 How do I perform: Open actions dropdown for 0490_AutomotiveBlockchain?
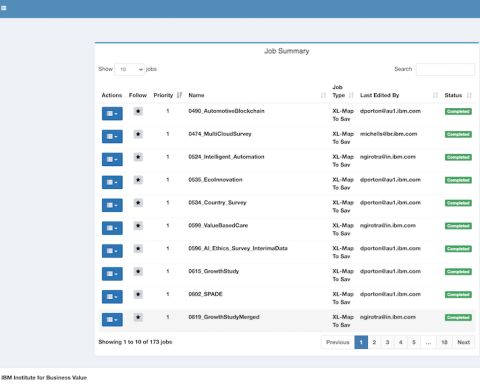[112, 113]
